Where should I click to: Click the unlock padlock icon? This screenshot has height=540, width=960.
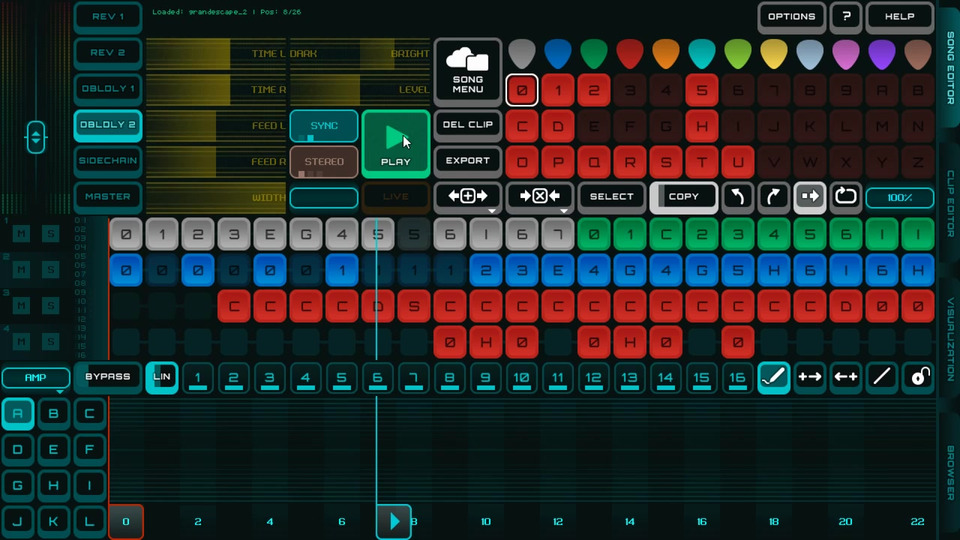click(x=918, y=377)
